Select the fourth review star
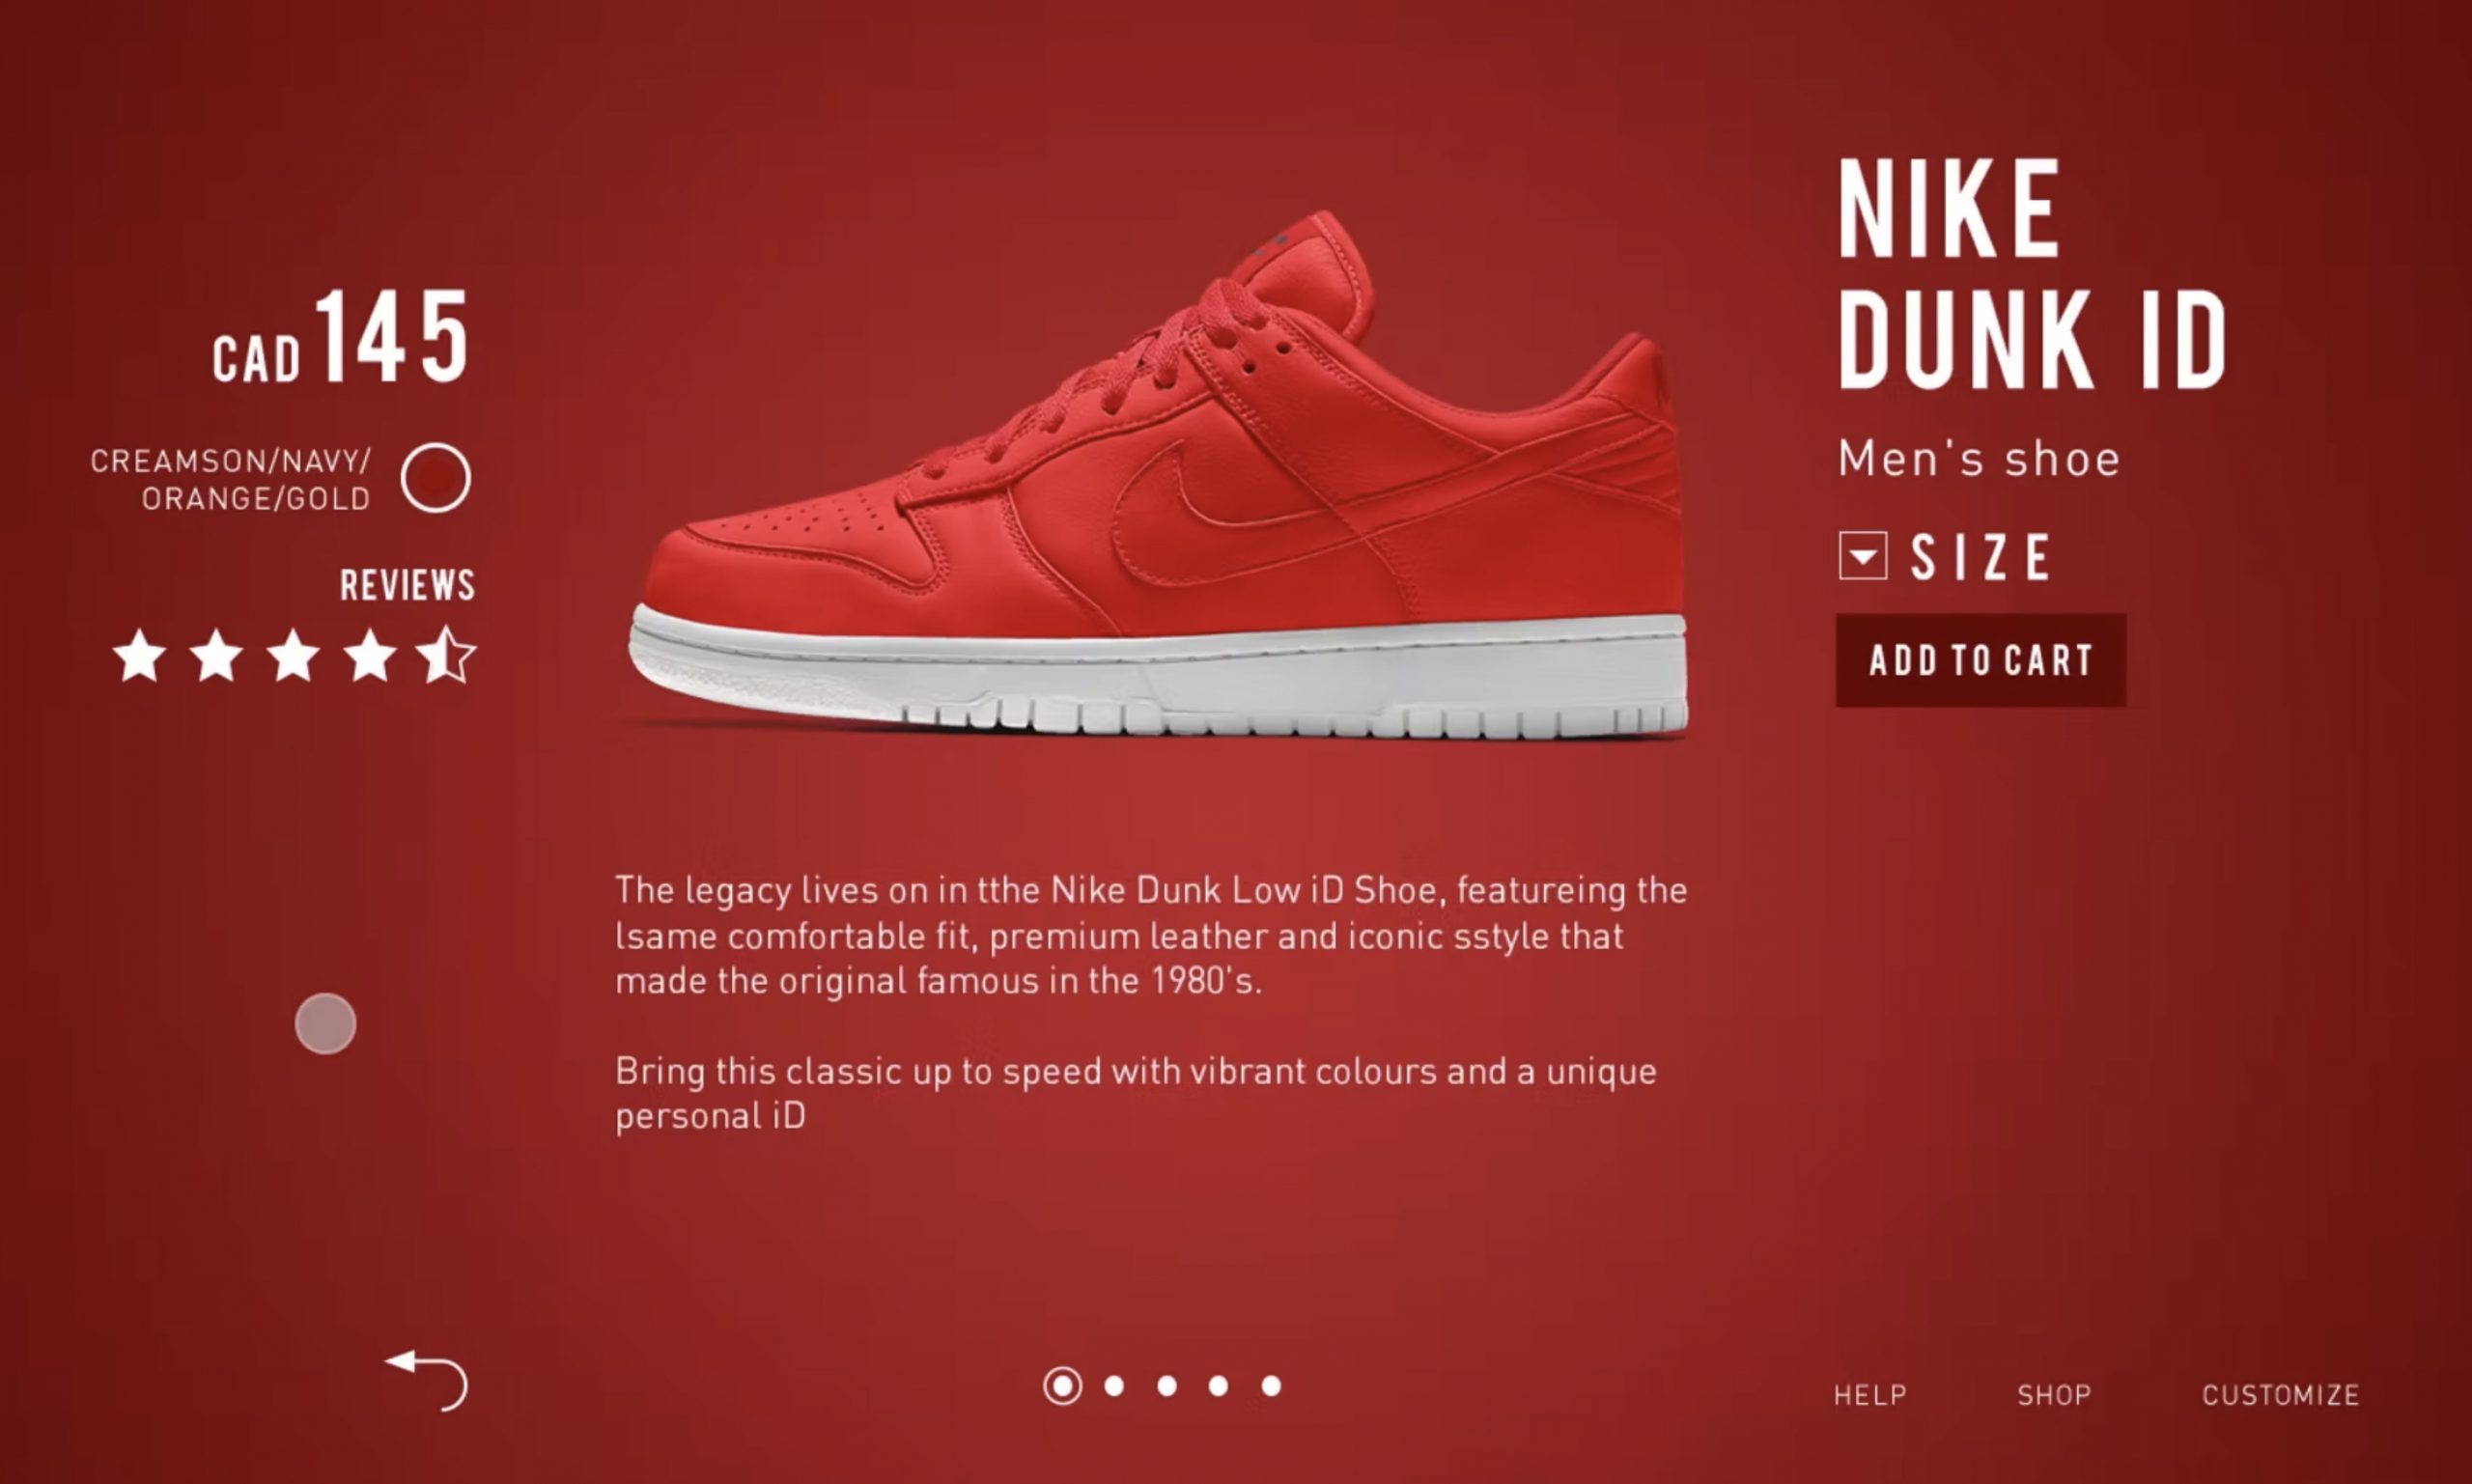The width and height of the screenshot is (2472, 1484). click(371, 656)
